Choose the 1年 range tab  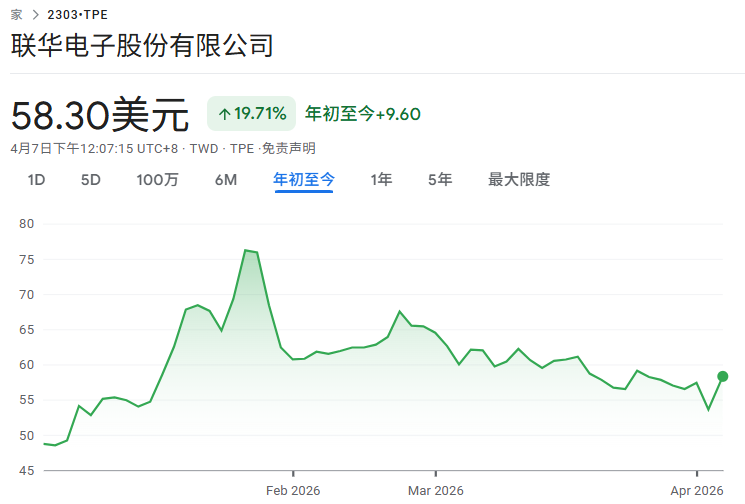point(381,180)
